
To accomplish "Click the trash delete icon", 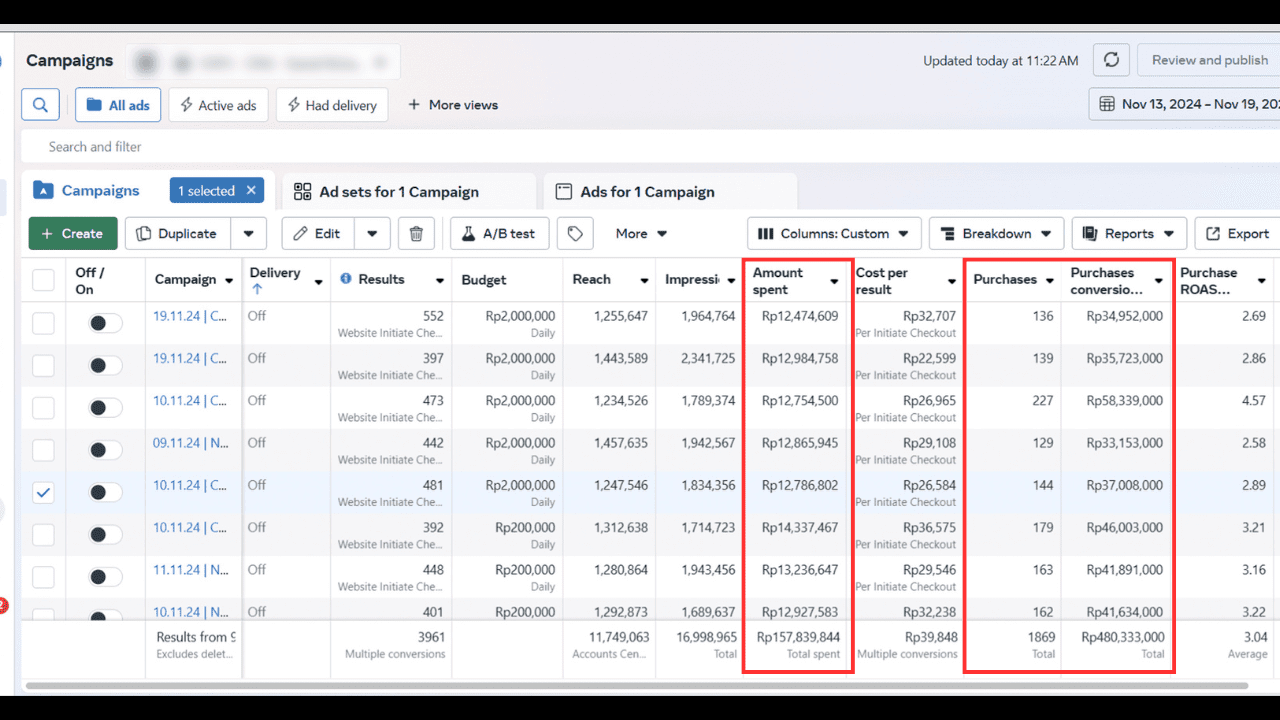I will pyautogui.click(x=416, y=234).
